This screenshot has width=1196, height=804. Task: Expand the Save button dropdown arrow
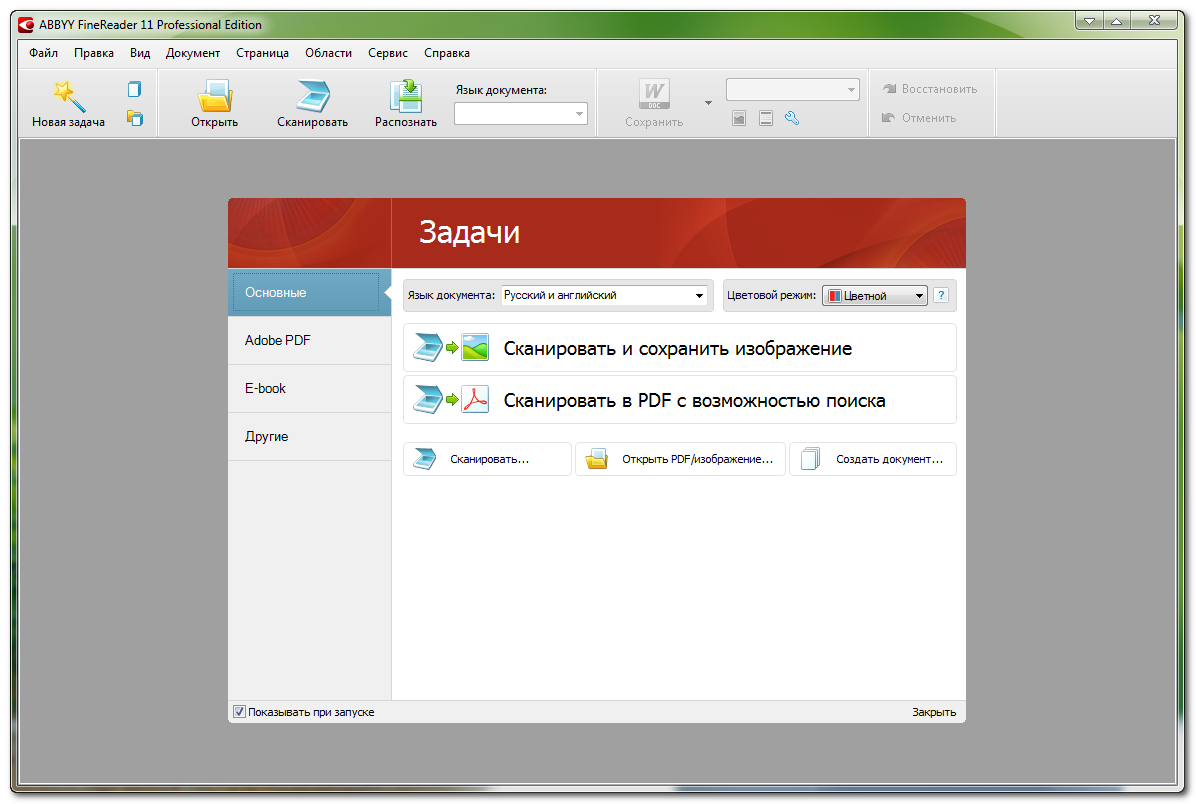pos(708,103)
